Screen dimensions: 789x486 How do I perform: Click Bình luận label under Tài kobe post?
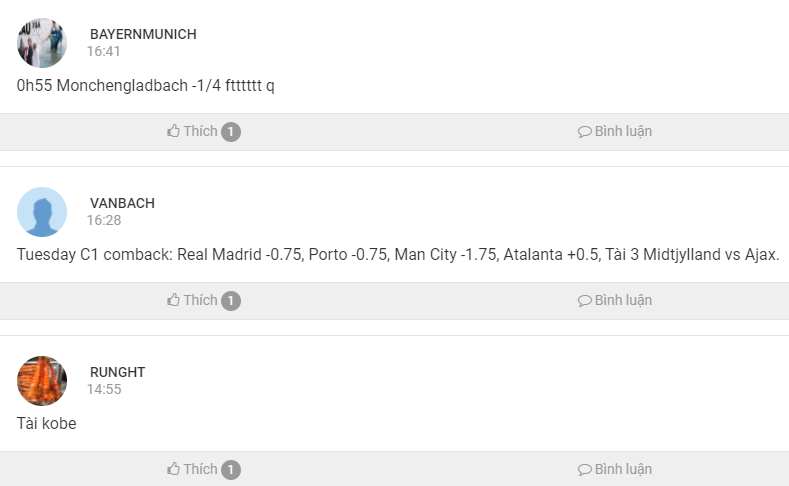[x=623, y=469]
